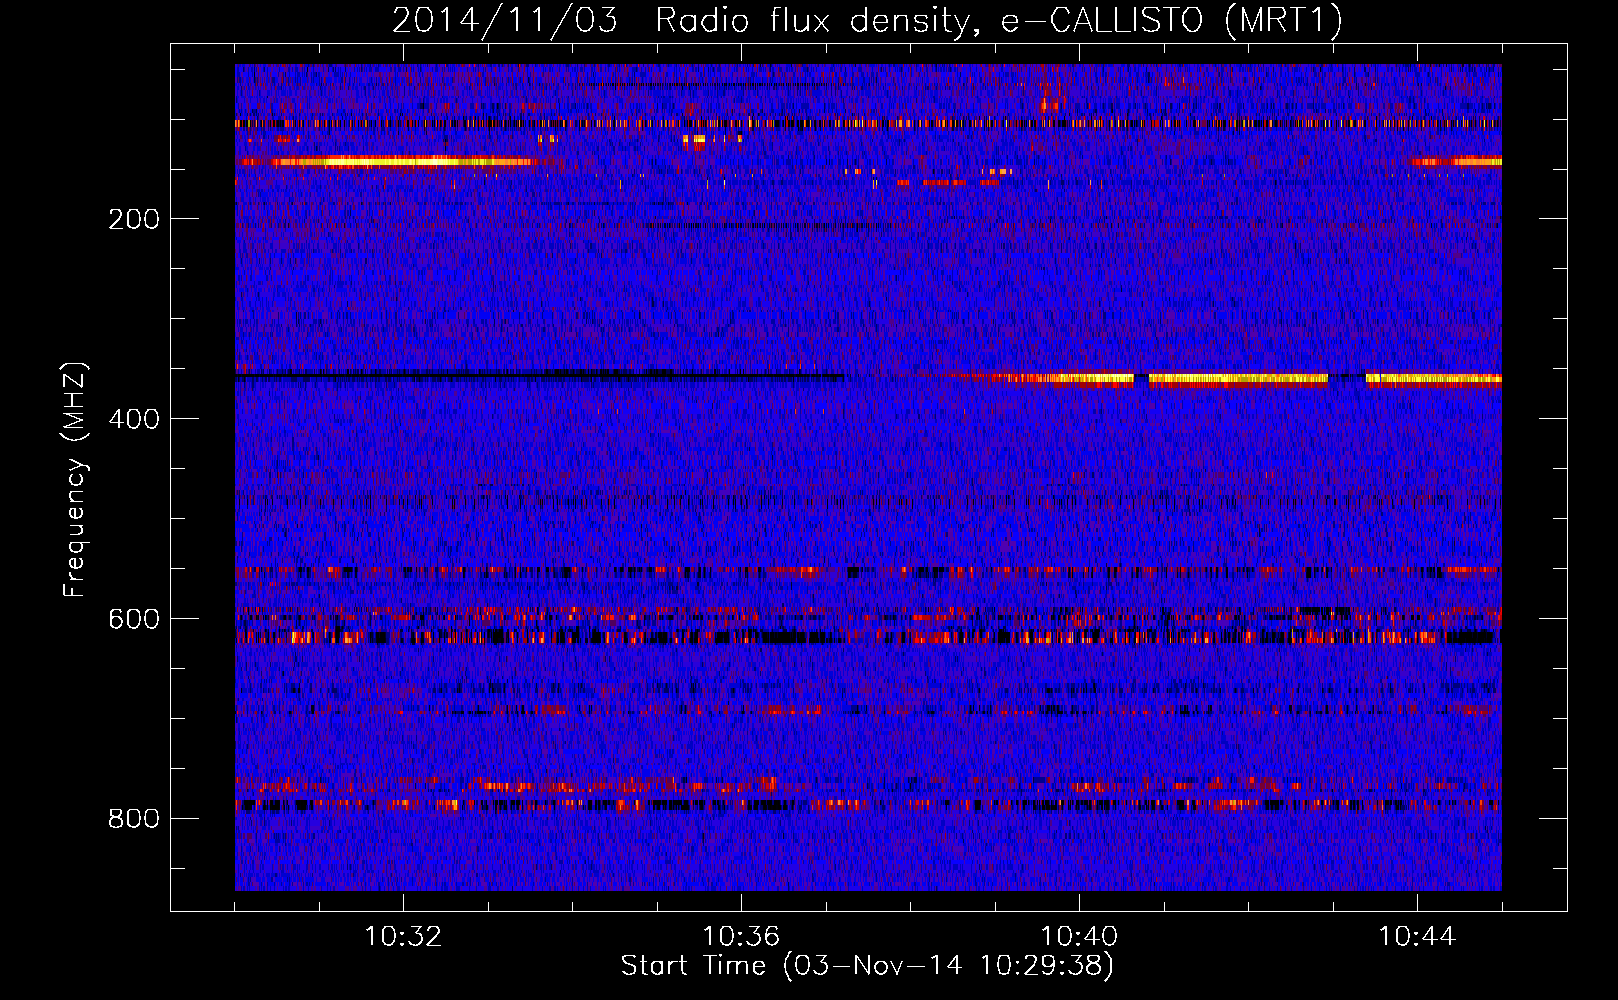Viewport: 1618px width, 1000px height.
Task: Click the 600 frequency tick label
Action: (x=134, y=619)
